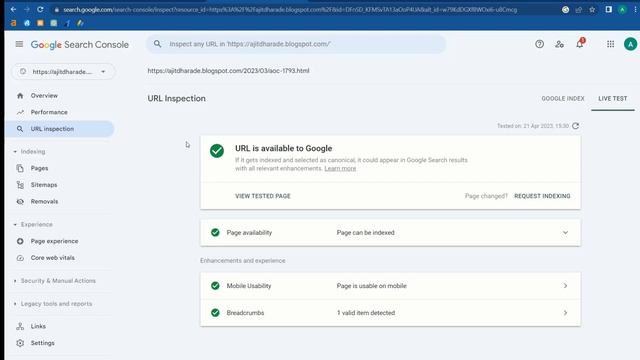
Task: Click 'URL is available to Google' heading
Action: (x=284, y=149)
